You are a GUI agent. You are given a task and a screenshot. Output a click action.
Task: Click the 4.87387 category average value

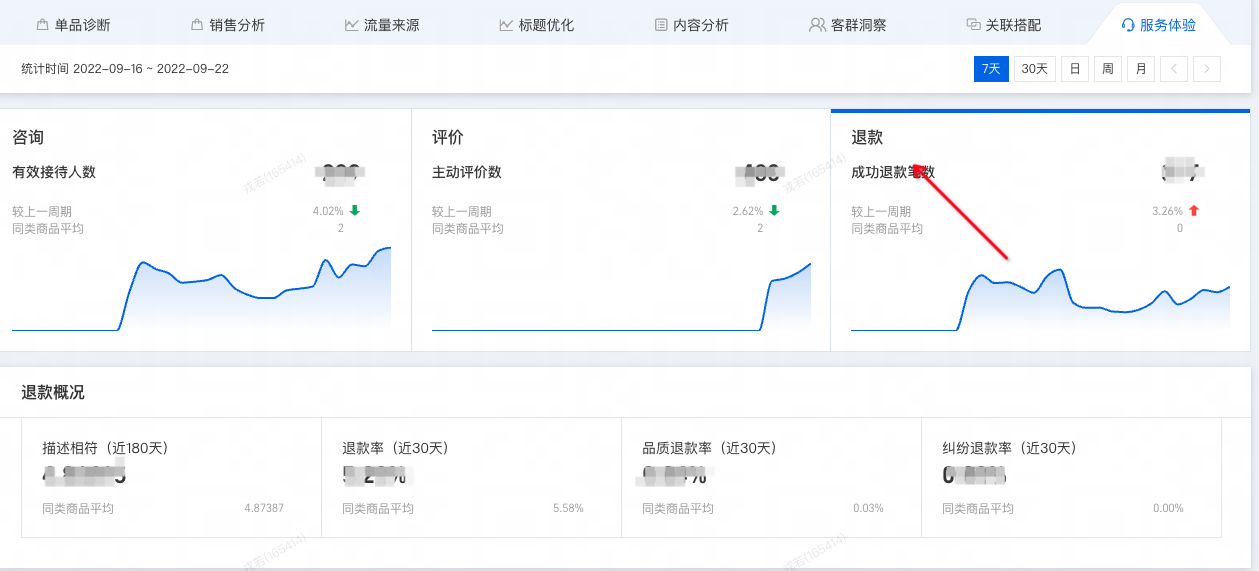264,508
